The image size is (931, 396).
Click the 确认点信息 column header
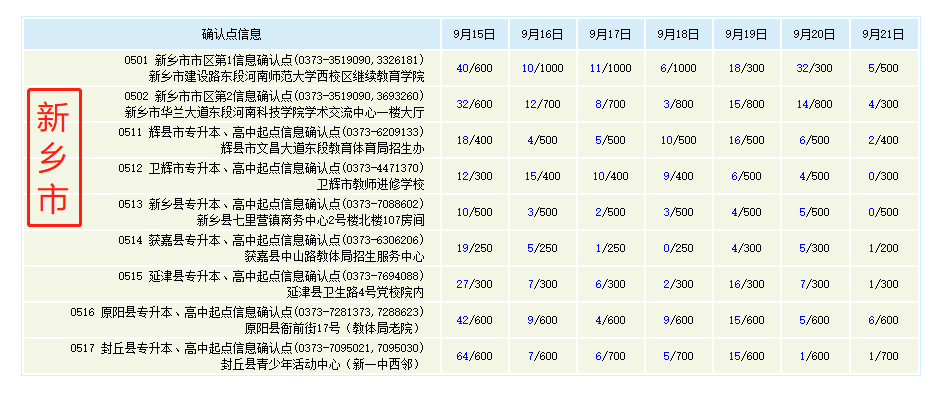click(232, 34)
